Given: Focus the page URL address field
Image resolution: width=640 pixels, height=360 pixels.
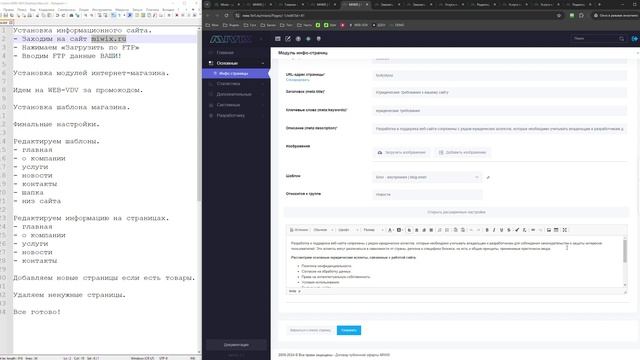Looking at the screenshot, I should (x=500, y=76).
